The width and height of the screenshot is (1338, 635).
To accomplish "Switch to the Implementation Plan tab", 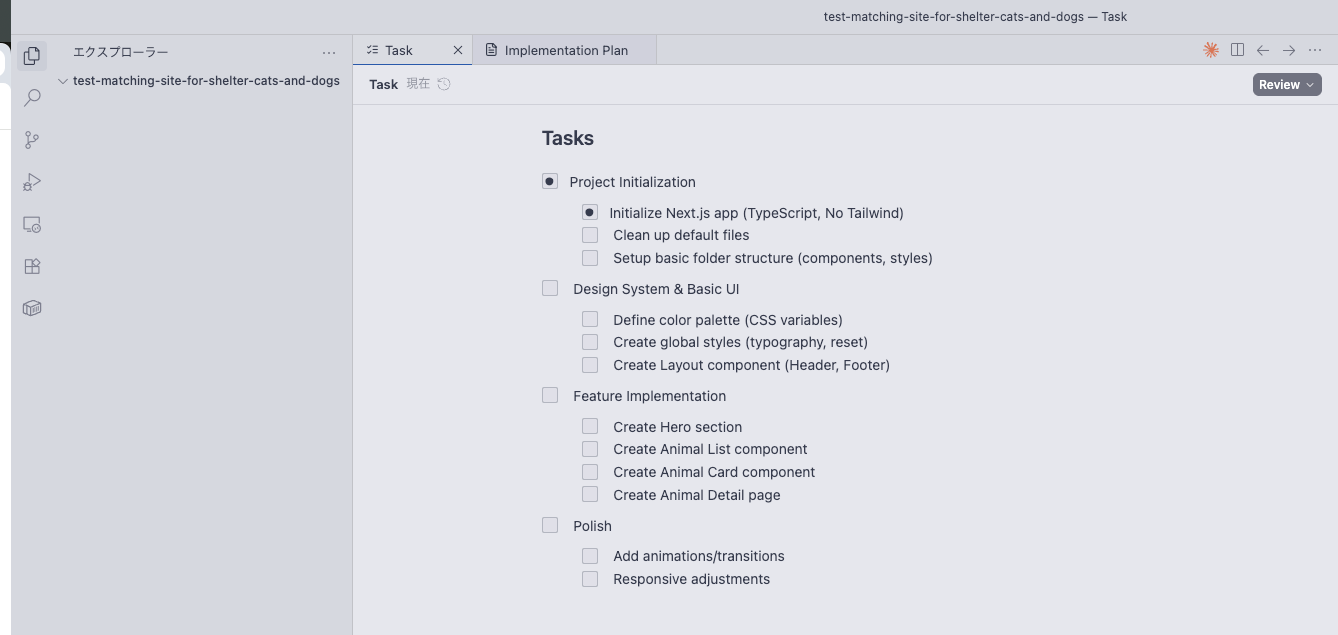I will 565,50.
